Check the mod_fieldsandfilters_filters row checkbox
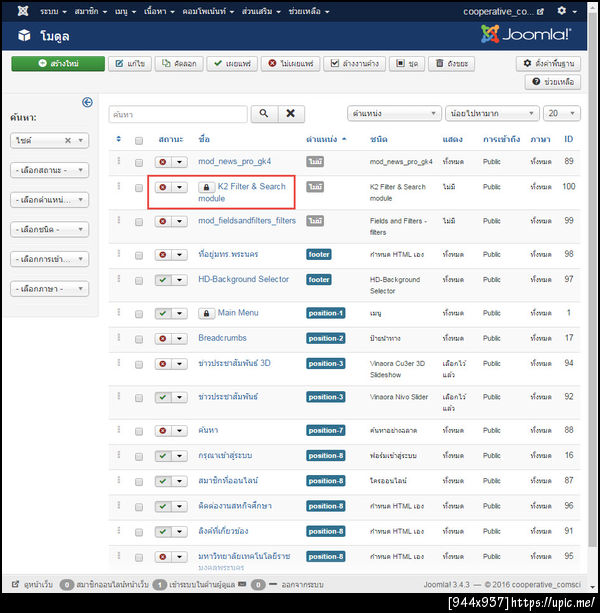Viewport: 600px width, 613px height. (x=139, y=222)
